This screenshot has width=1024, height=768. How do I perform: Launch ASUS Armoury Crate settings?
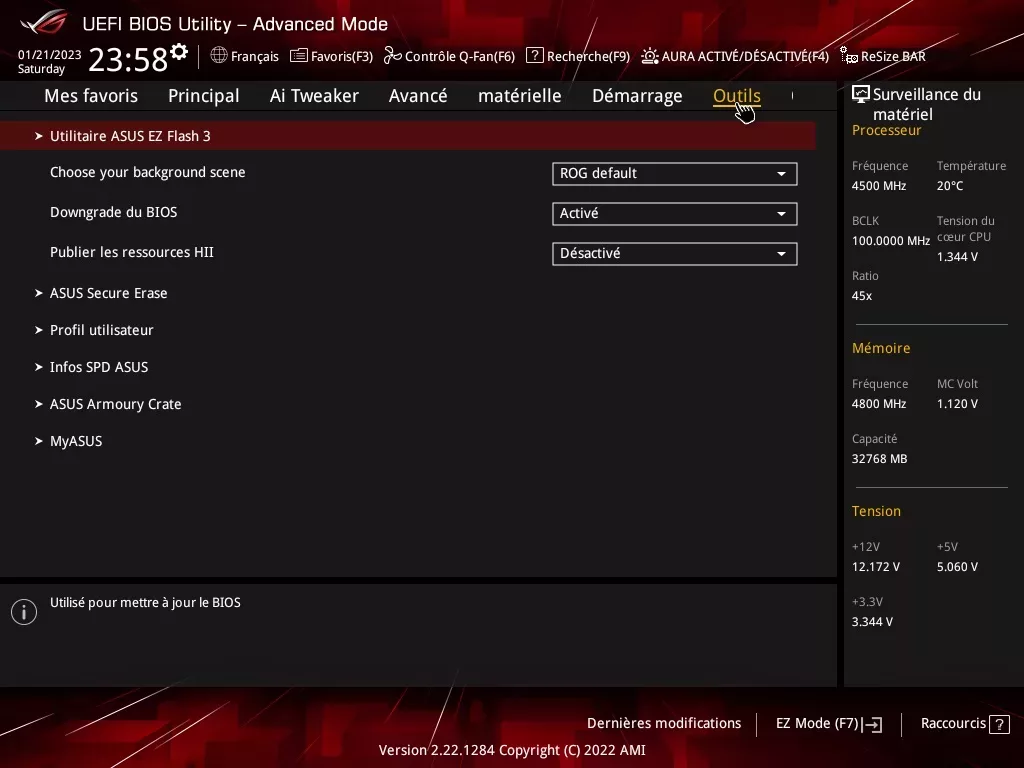[115, 403]
